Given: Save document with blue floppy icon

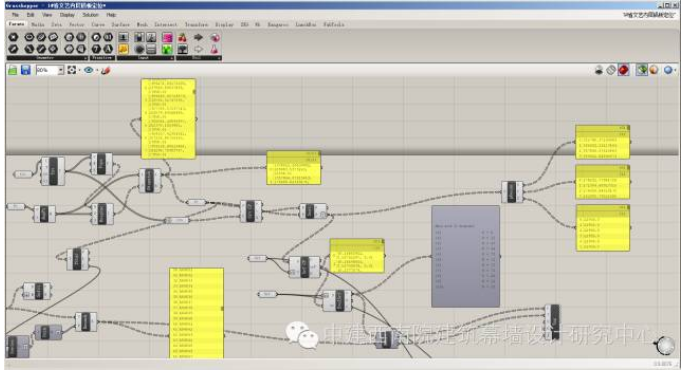Looking at the screenshot, I should 26,70.
